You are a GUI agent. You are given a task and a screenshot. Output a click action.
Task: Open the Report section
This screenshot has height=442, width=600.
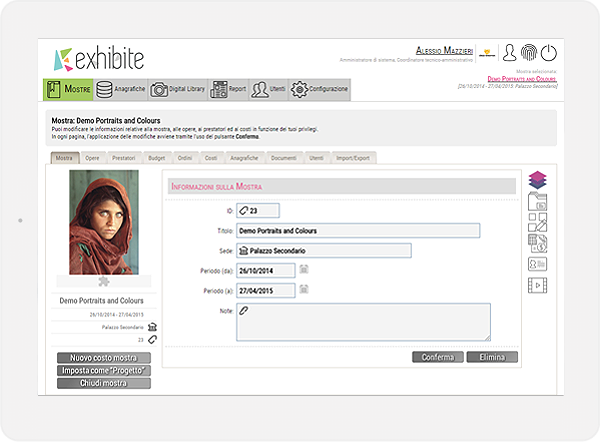pos(228,90)
